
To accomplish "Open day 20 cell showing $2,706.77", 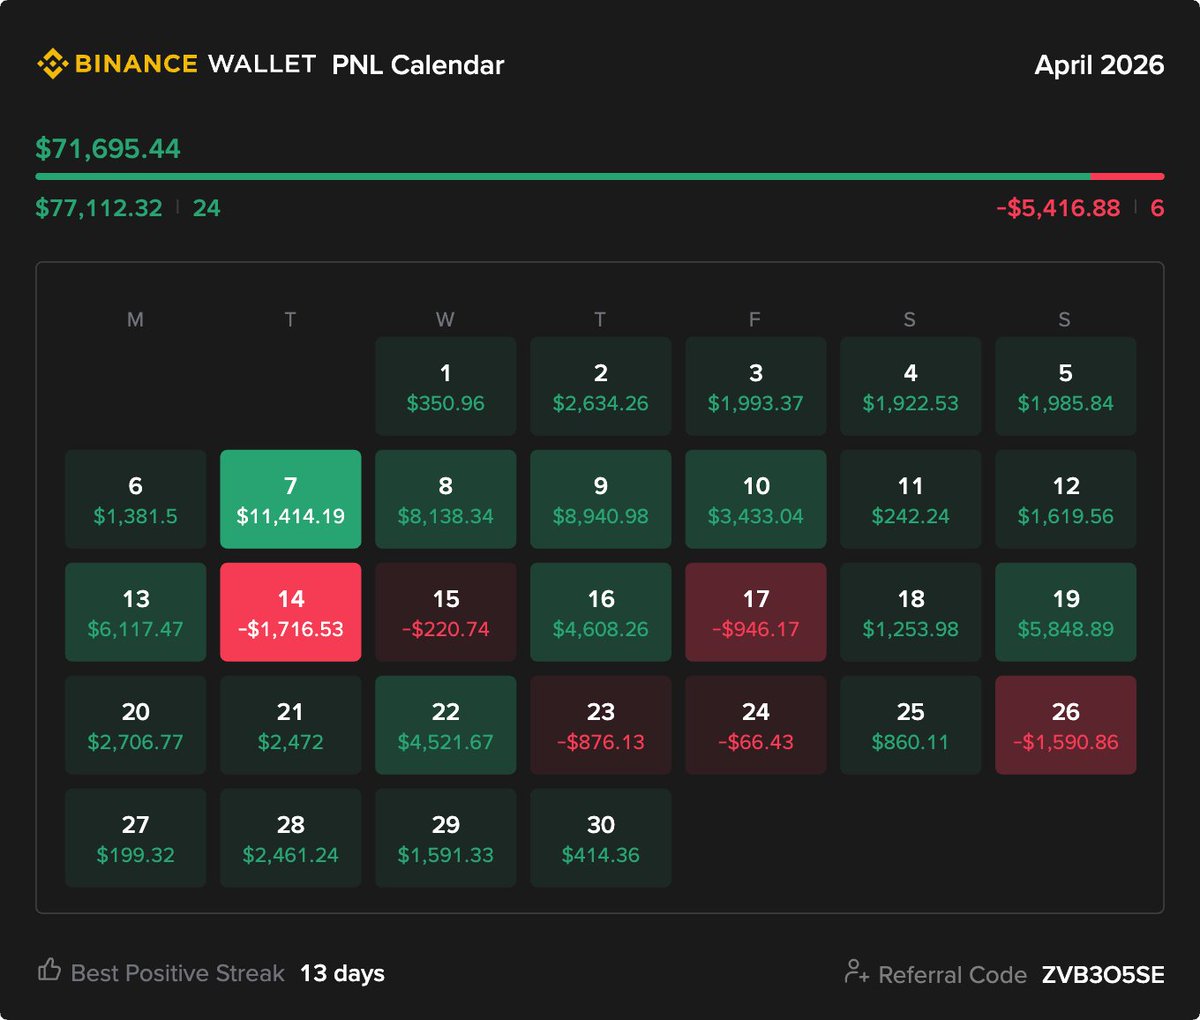I will [x=136, y=725].
